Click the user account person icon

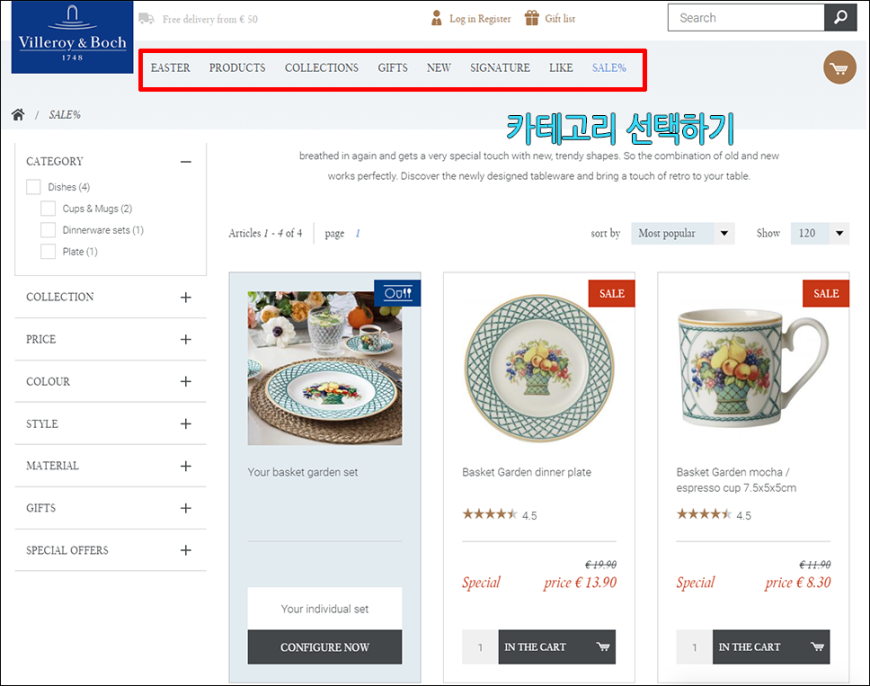point(437,18)
